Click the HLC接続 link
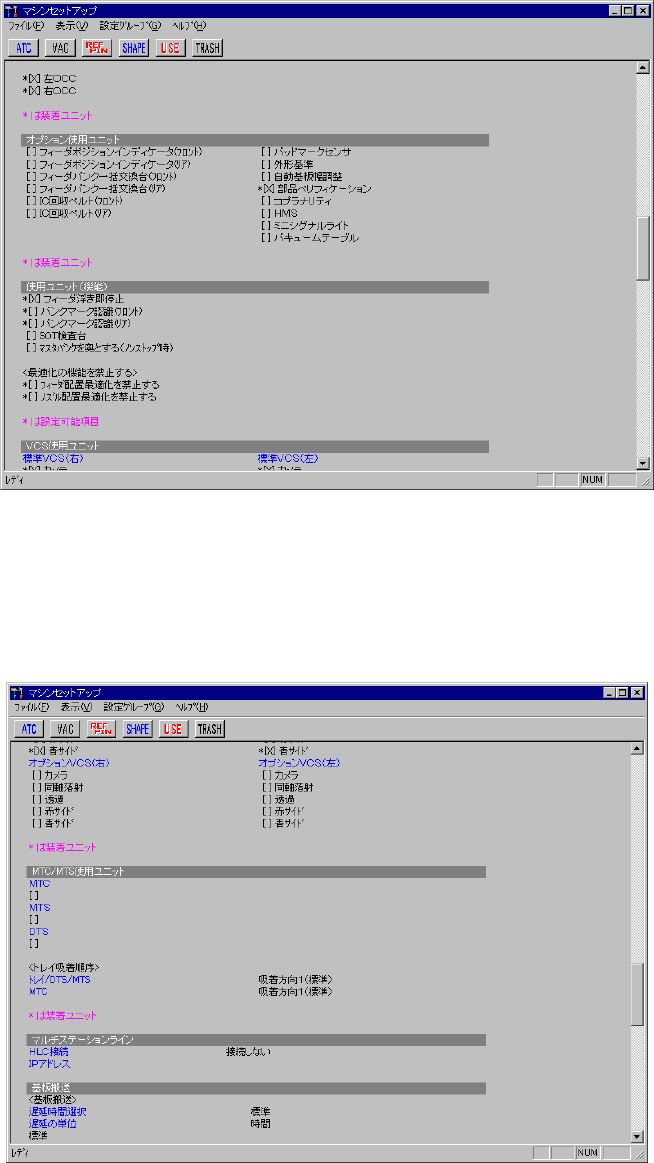This screenshot has width=654, height=1163. (x=49, y=1052)
